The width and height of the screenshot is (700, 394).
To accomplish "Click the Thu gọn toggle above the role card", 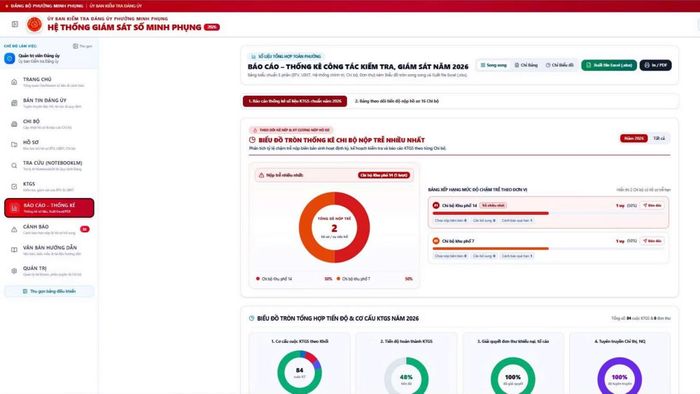I will [83, 46].
